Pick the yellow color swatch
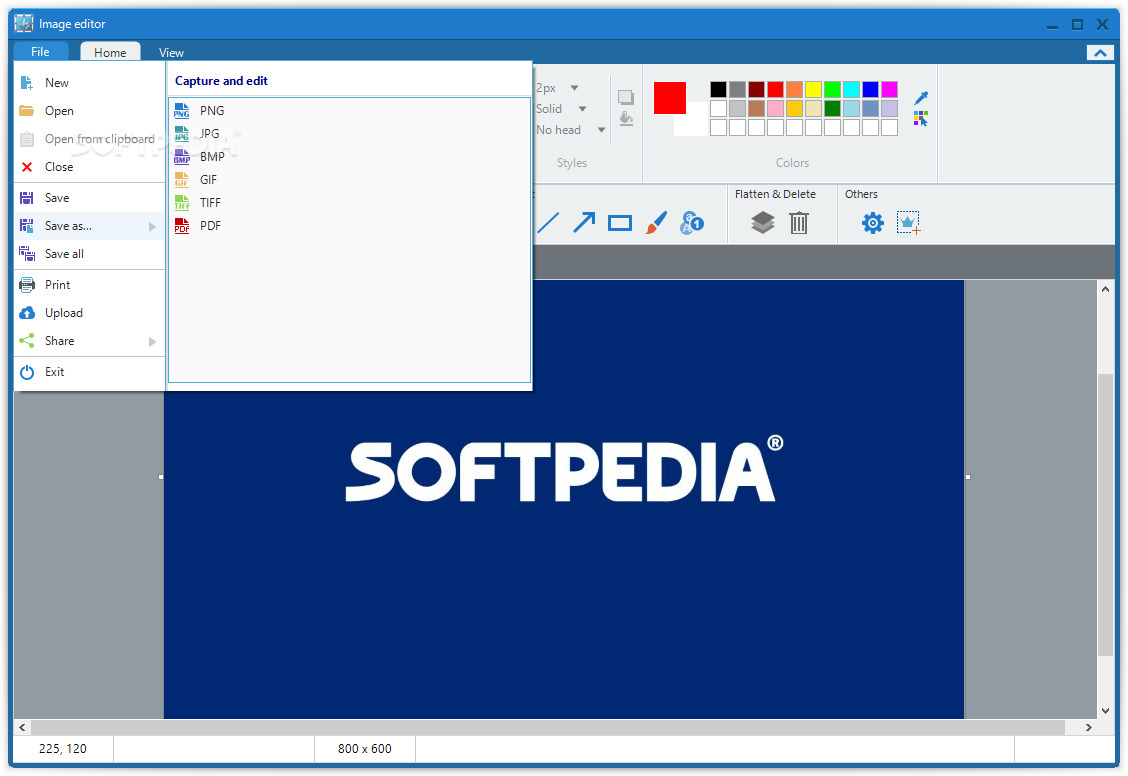 (x=813, y=89)
